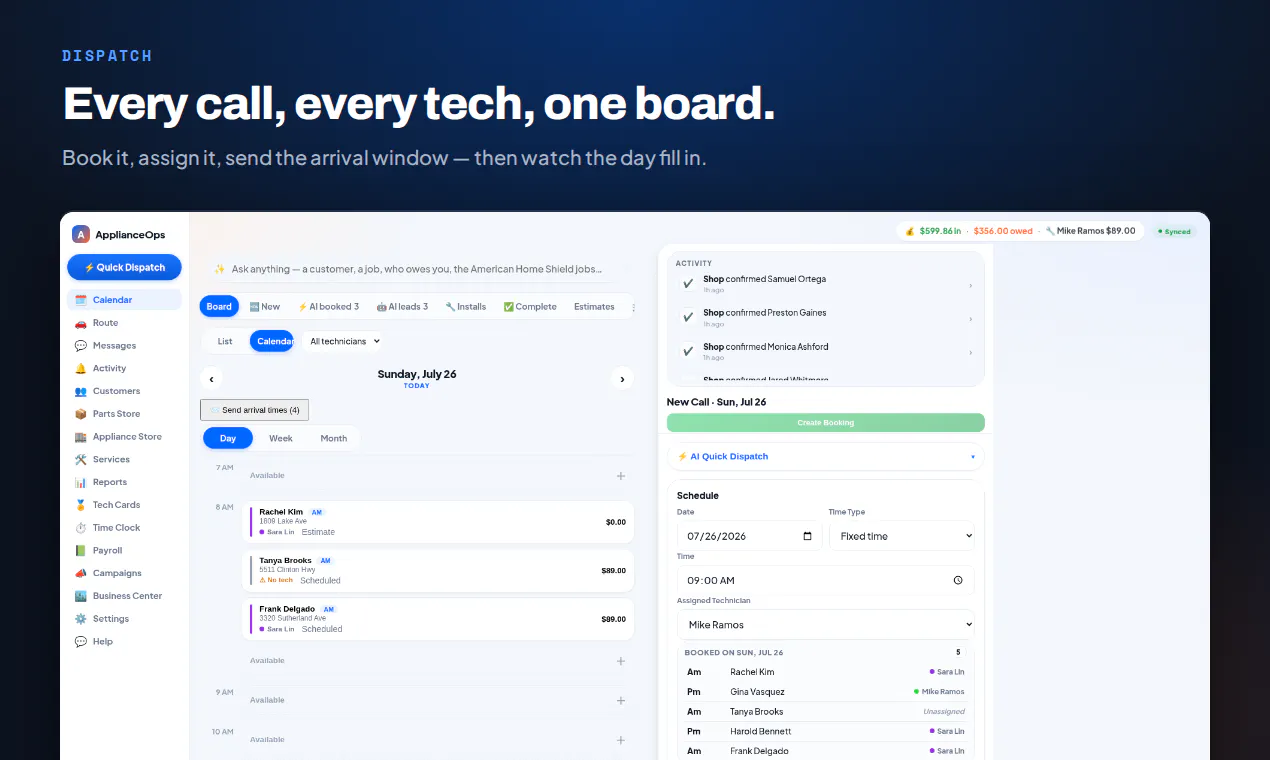Switch to Calendar view toggle
Viewport: 1270px width, 760px height.
coord(272,341)
